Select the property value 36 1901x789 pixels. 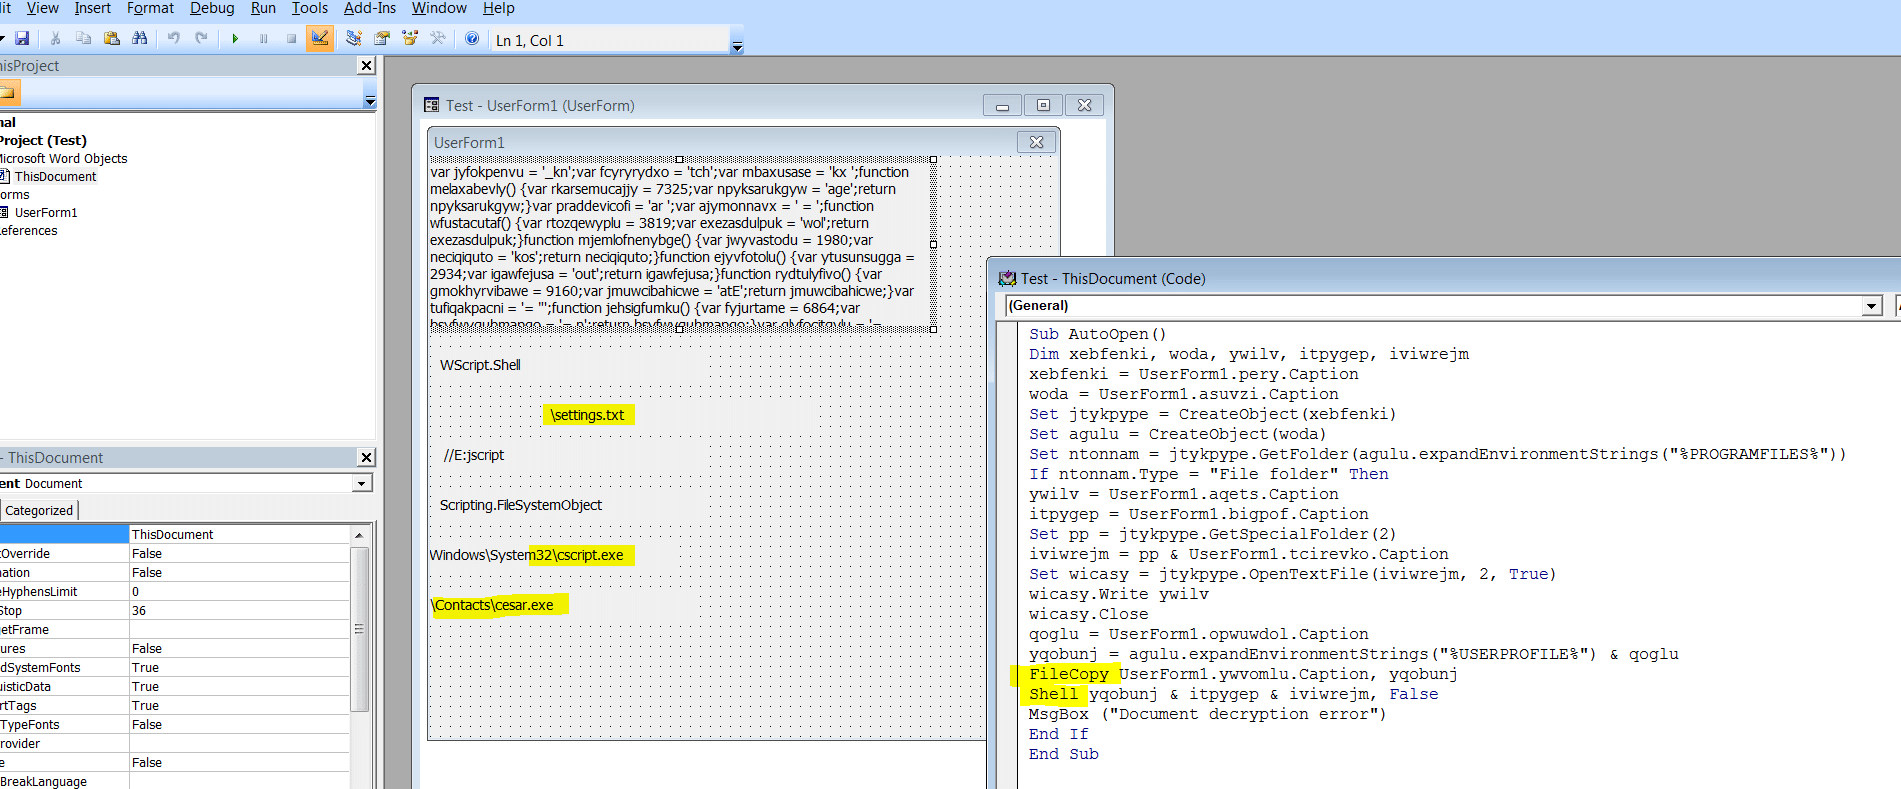point(240,610)
